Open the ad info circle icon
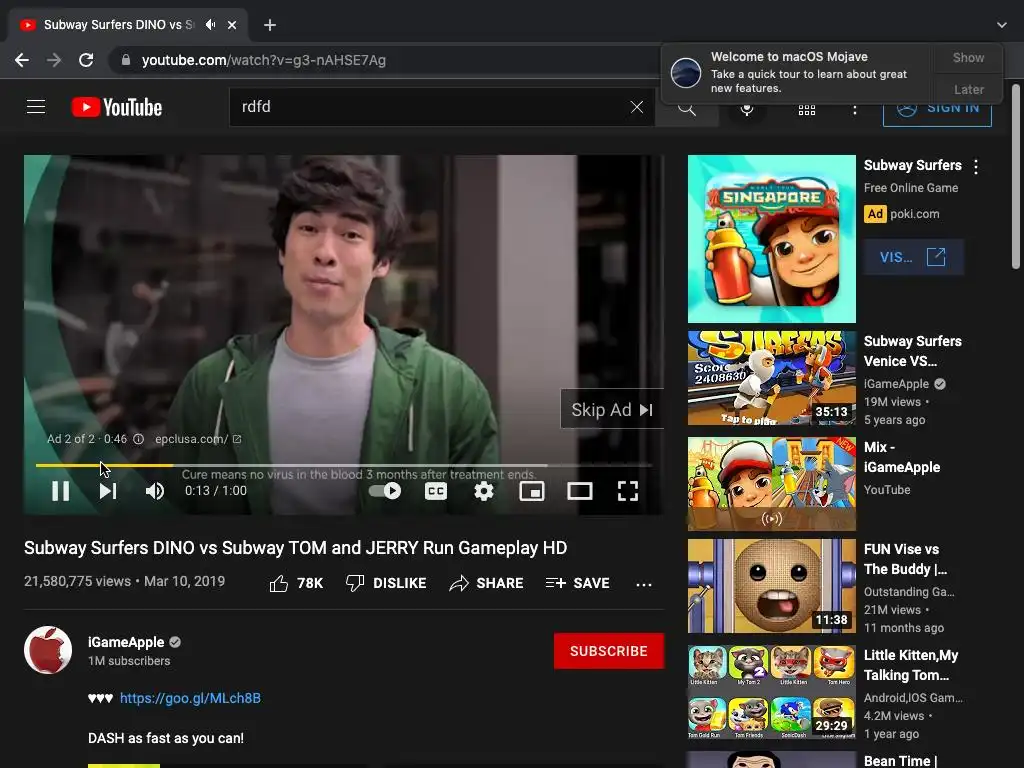 (x=138, y=439)
